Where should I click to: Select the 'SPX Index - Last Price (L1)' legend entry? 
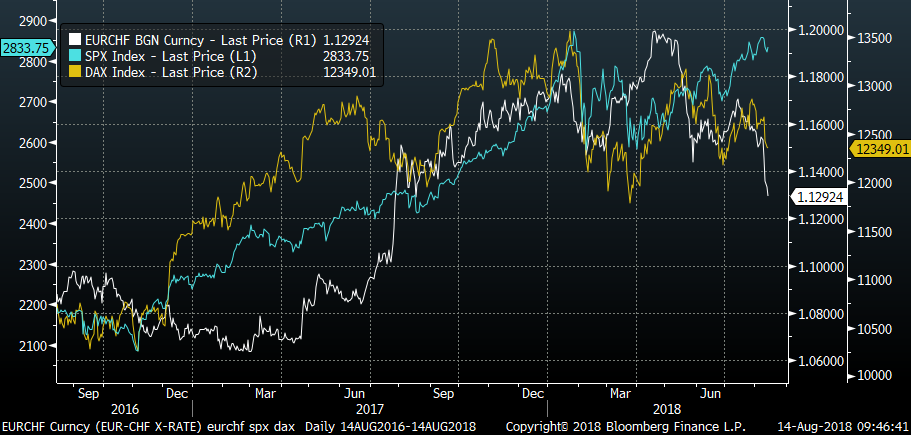click(x=171, y=56)
